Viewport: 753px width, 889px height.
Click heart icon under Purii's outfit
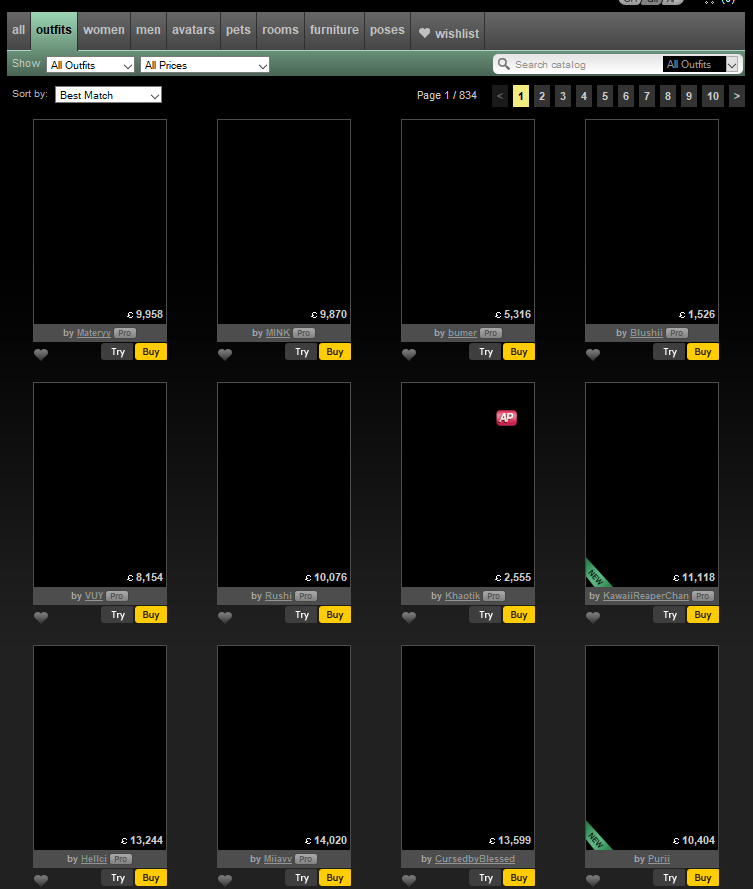[x=593, y=880]
